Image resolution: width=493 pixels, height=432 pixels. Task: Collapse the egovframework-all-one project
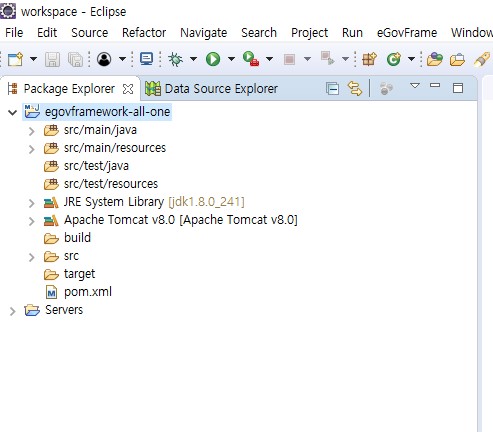[13, 112]
